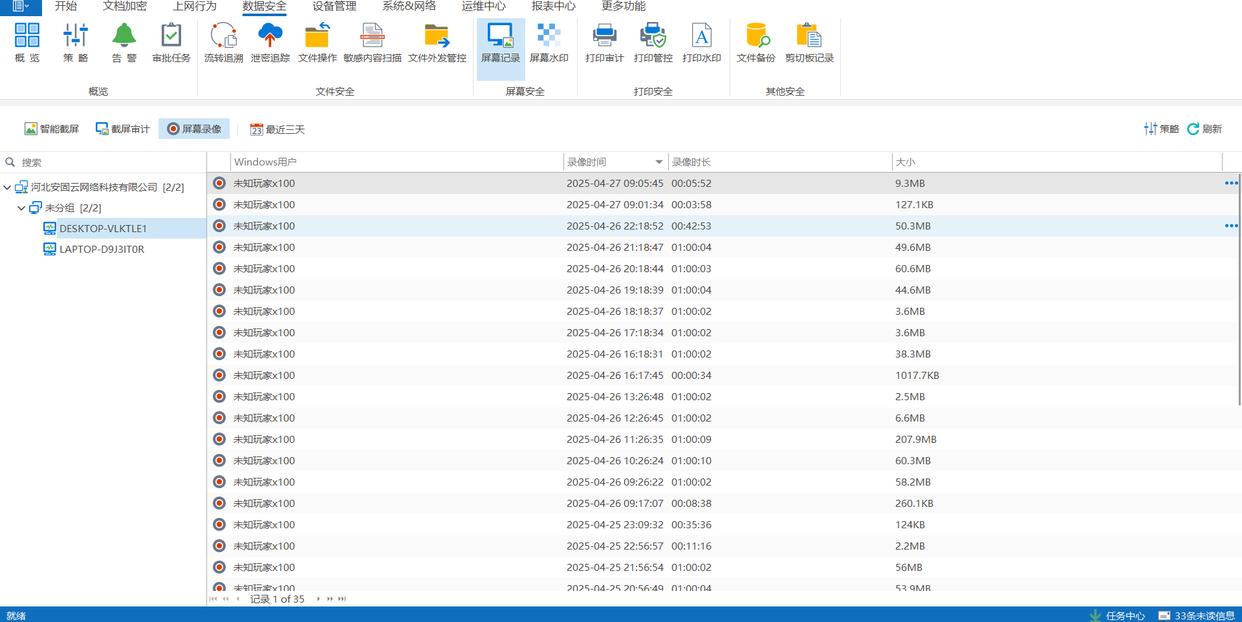The height and width of the screenshot is (622, 1242).
Task: Switch to 智能截屏 view
Action: 52,129
